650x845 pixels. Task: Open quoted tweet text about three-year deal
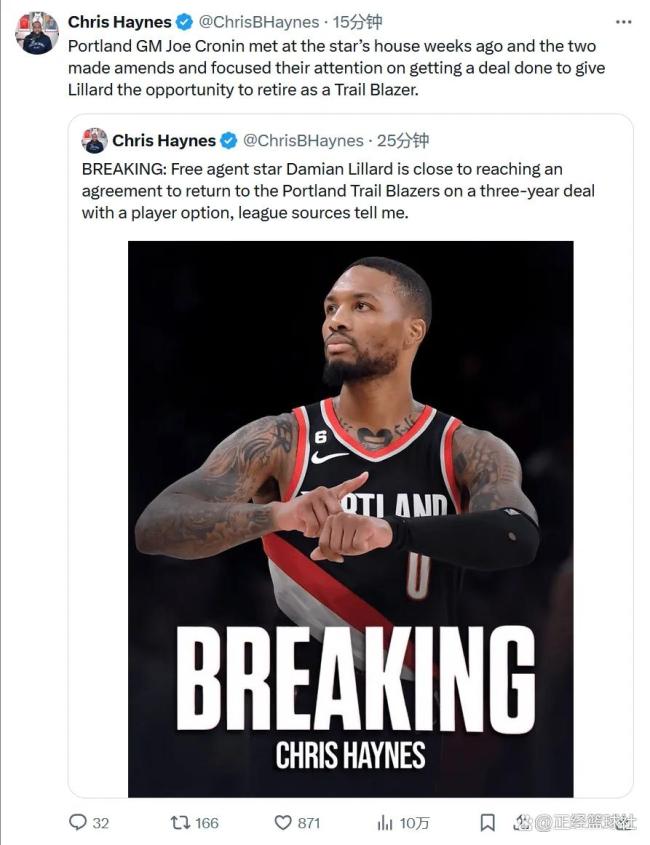(x=338, y=191)
